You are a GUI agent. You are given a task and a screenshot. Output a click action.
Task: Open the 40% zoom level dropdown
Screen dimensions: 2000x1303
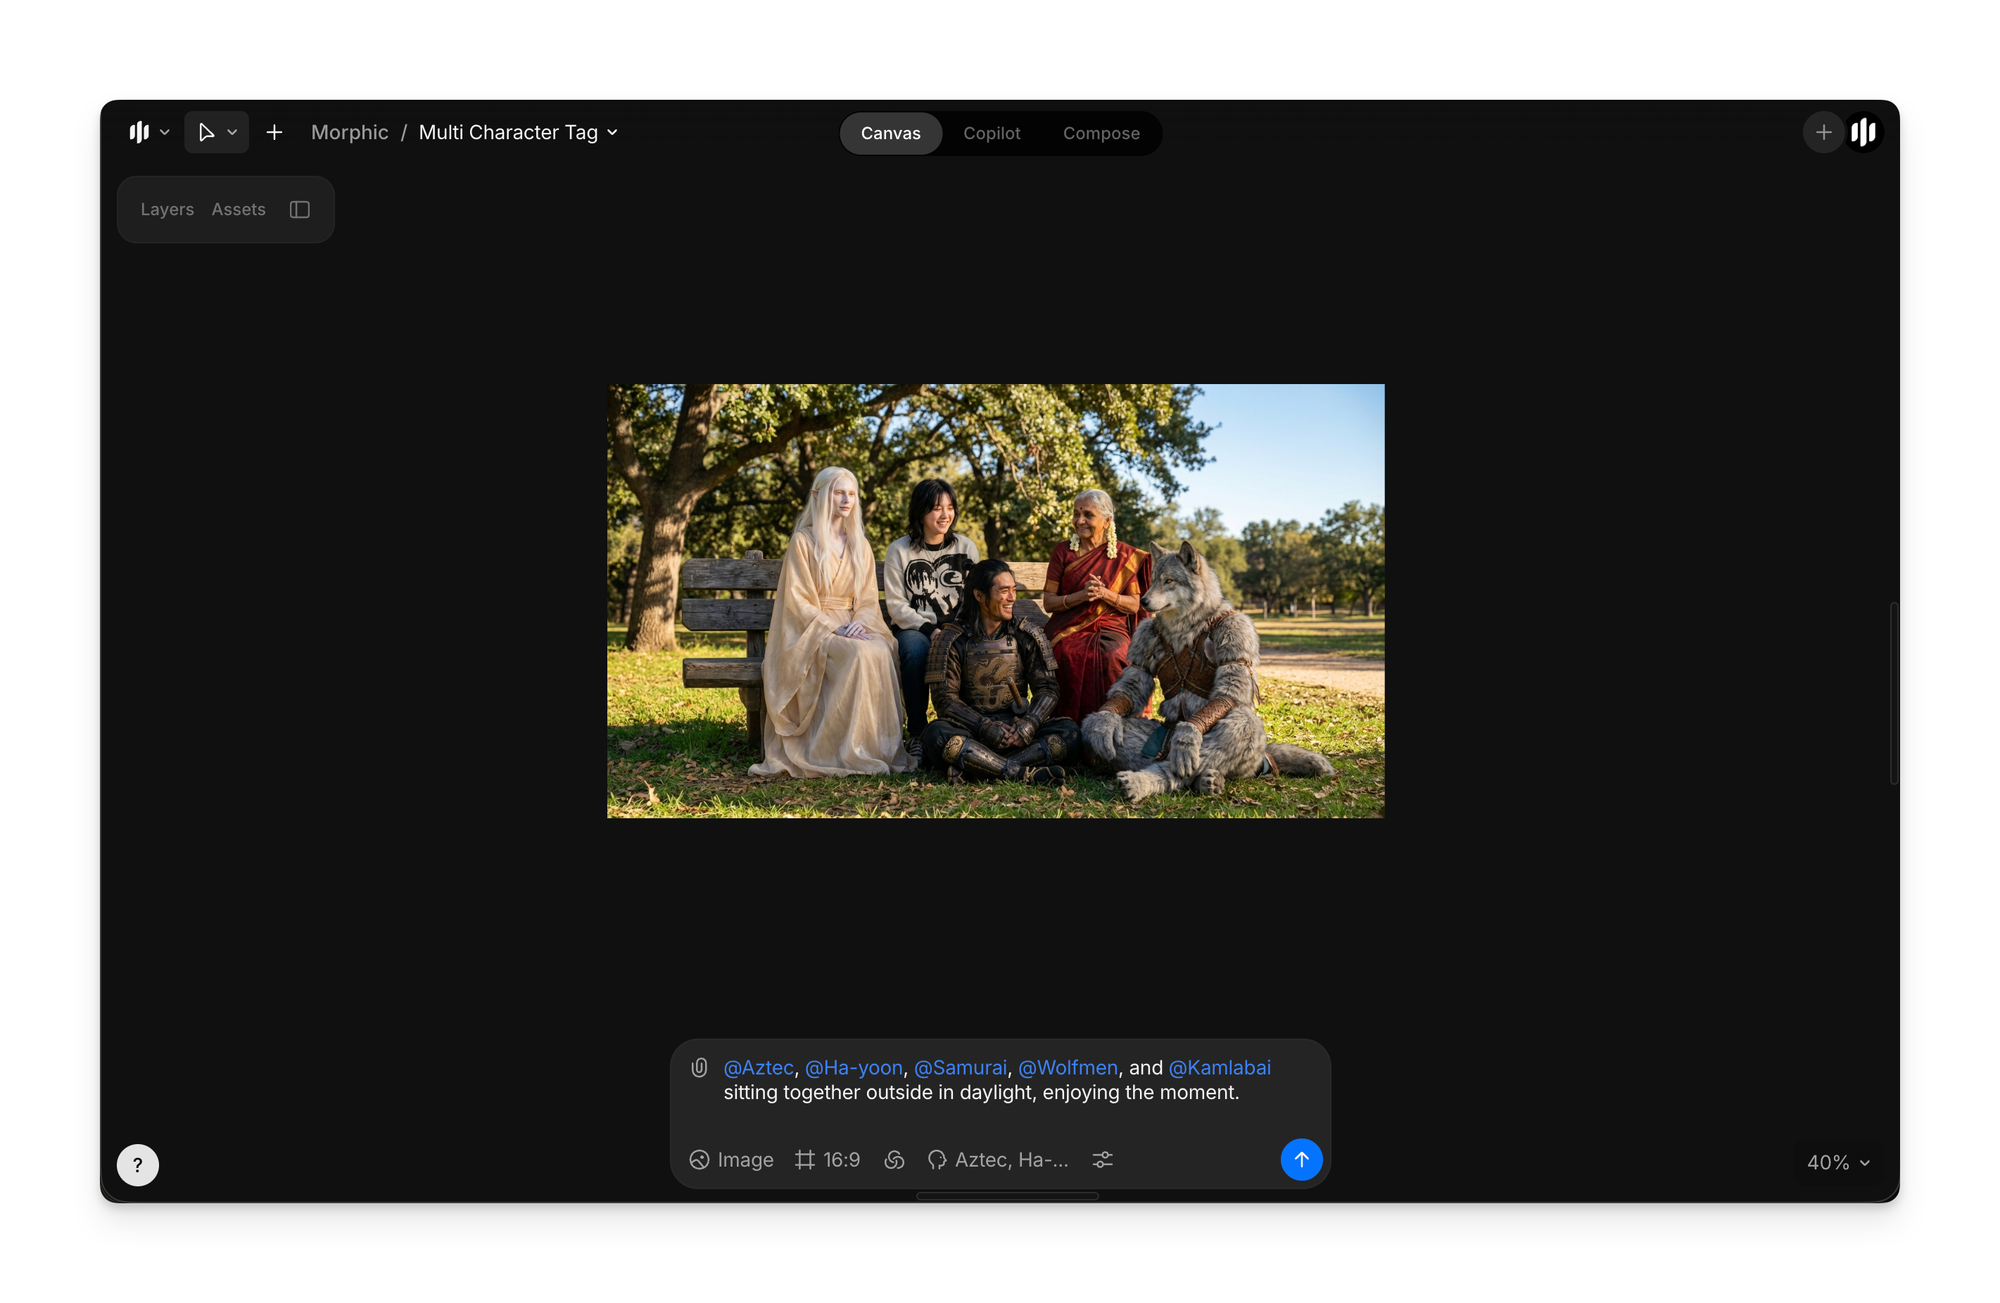click(1838, 1163)
